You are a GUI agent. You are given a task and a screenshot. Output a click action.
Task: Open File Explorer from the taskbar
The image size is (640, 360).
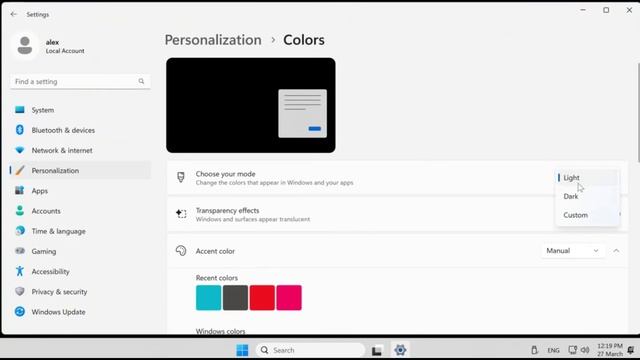pyautogui.click(x=376, y=350)
